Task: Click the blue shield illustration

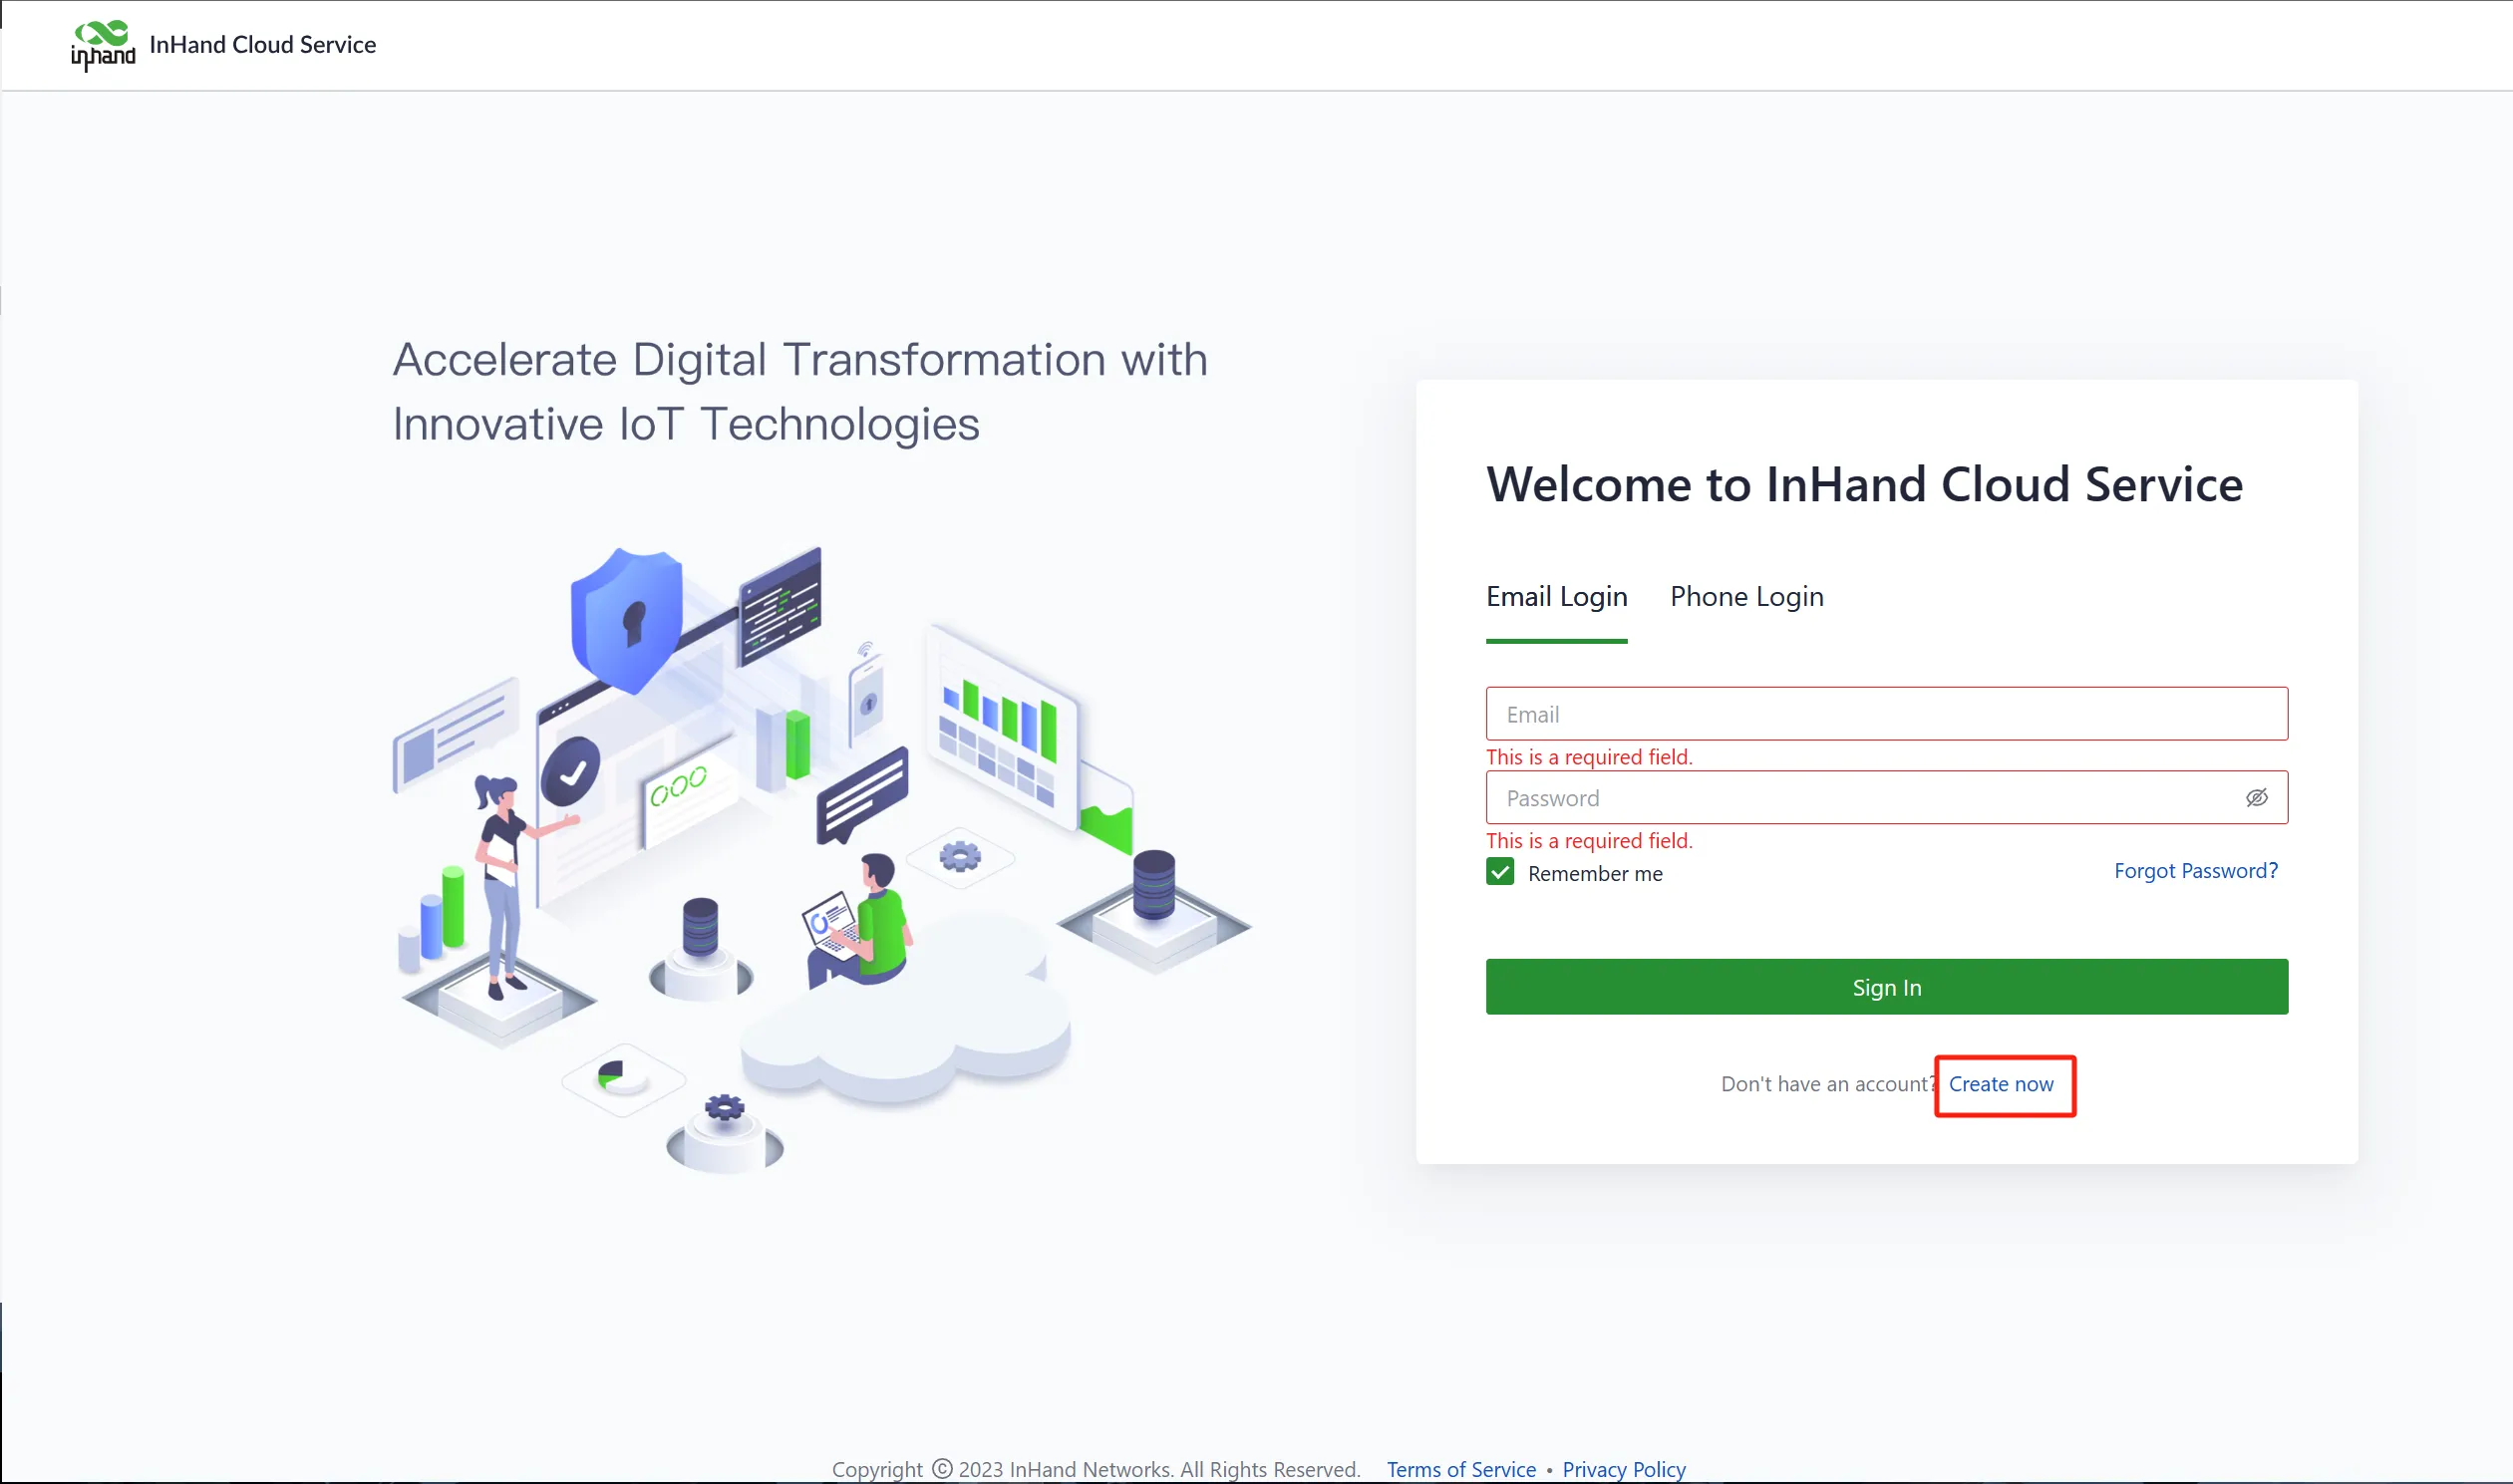Action: 626,620
